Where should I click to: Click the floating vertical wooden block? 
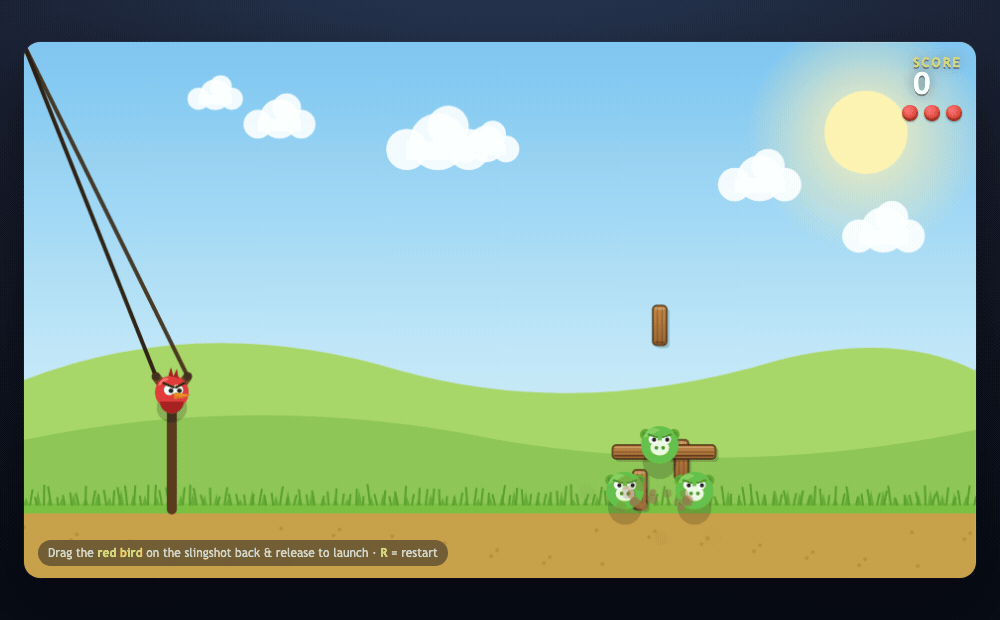[659, 325]
